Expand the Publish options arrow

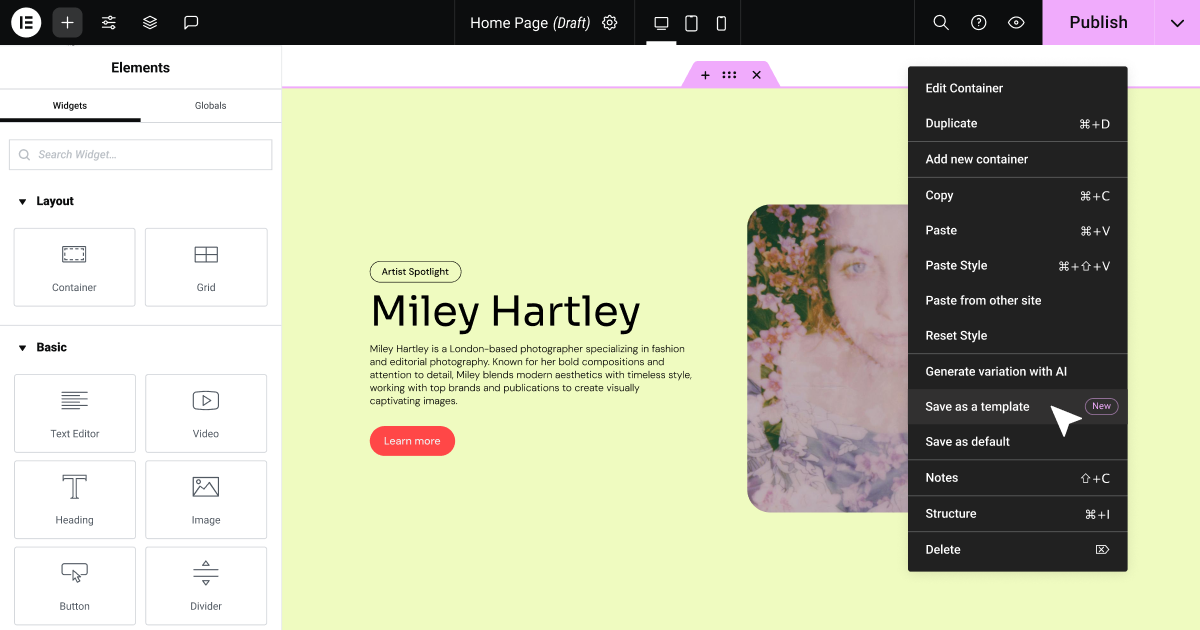click(x=1177, y=22)
